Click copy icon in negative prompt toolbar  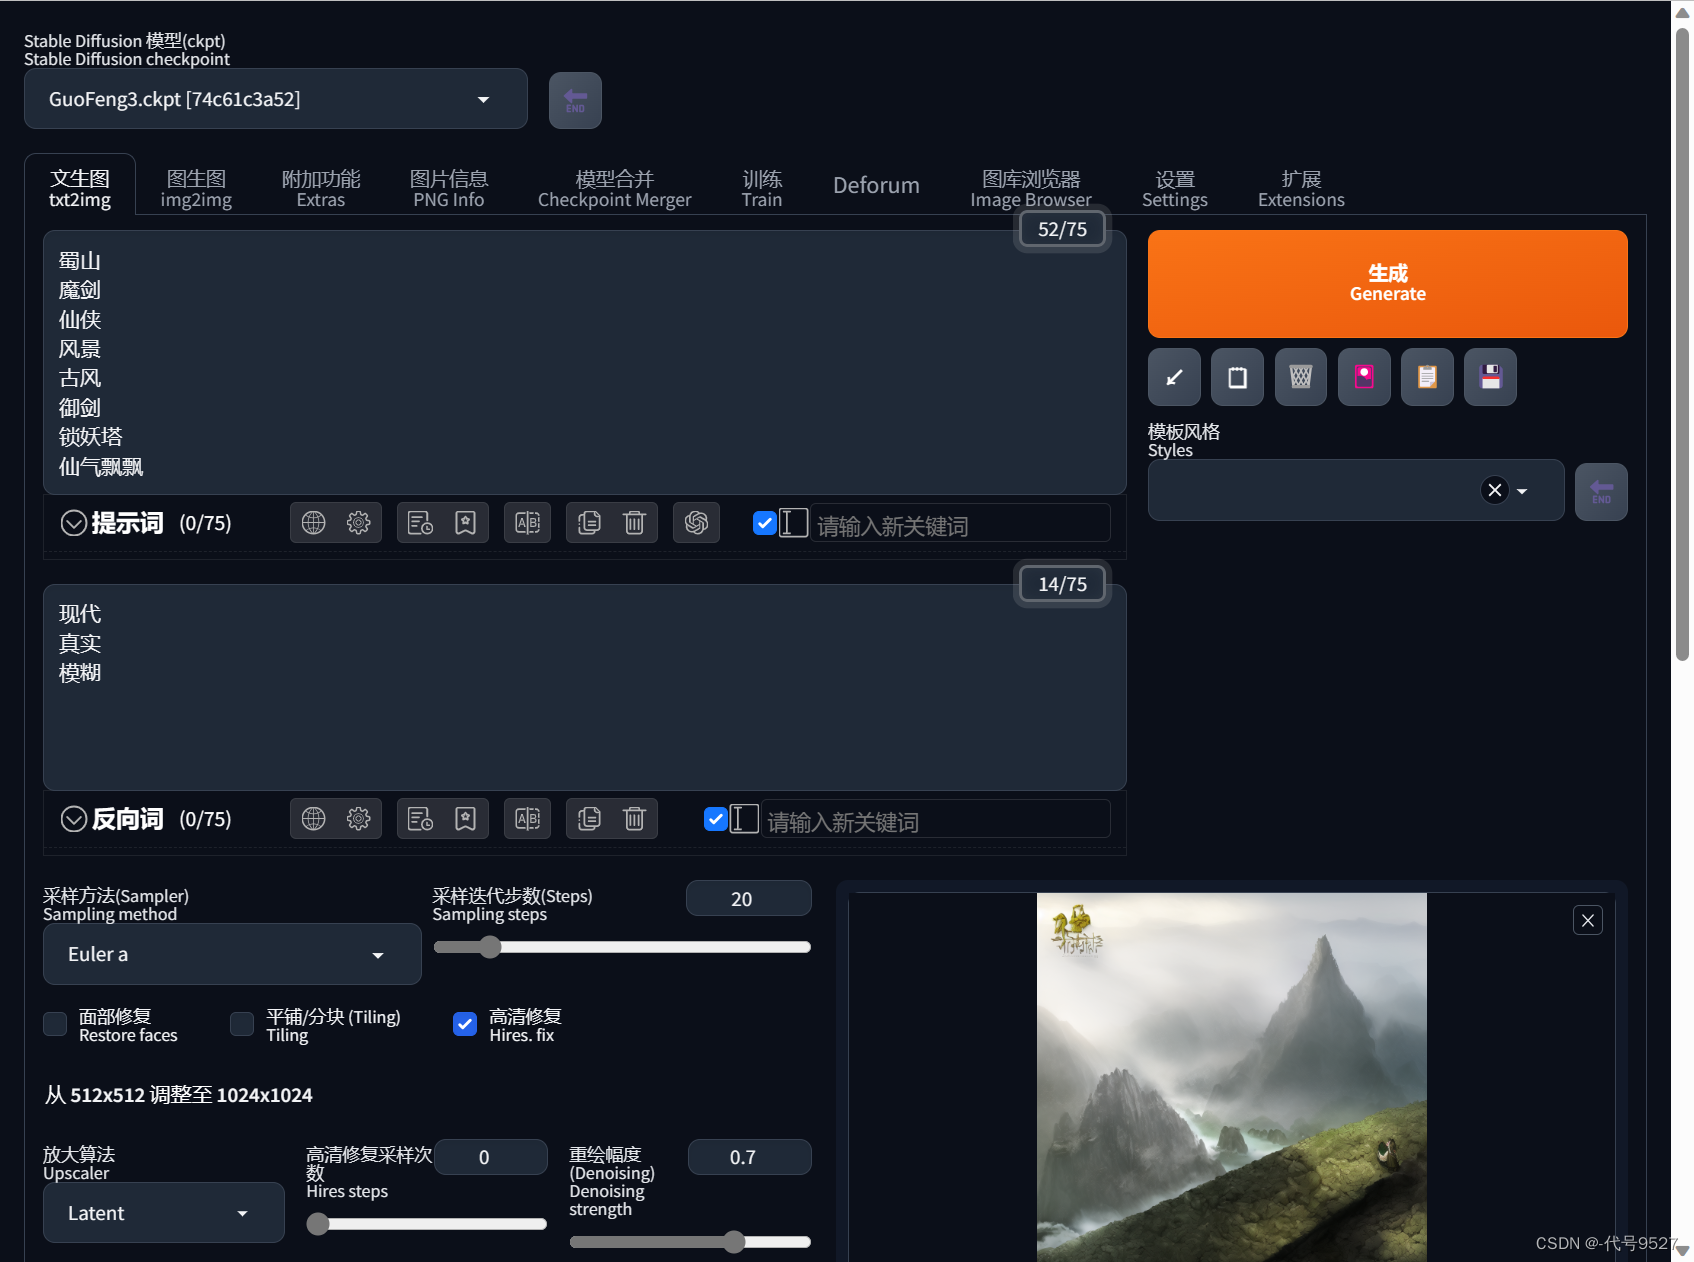click(x=589, y=818)
